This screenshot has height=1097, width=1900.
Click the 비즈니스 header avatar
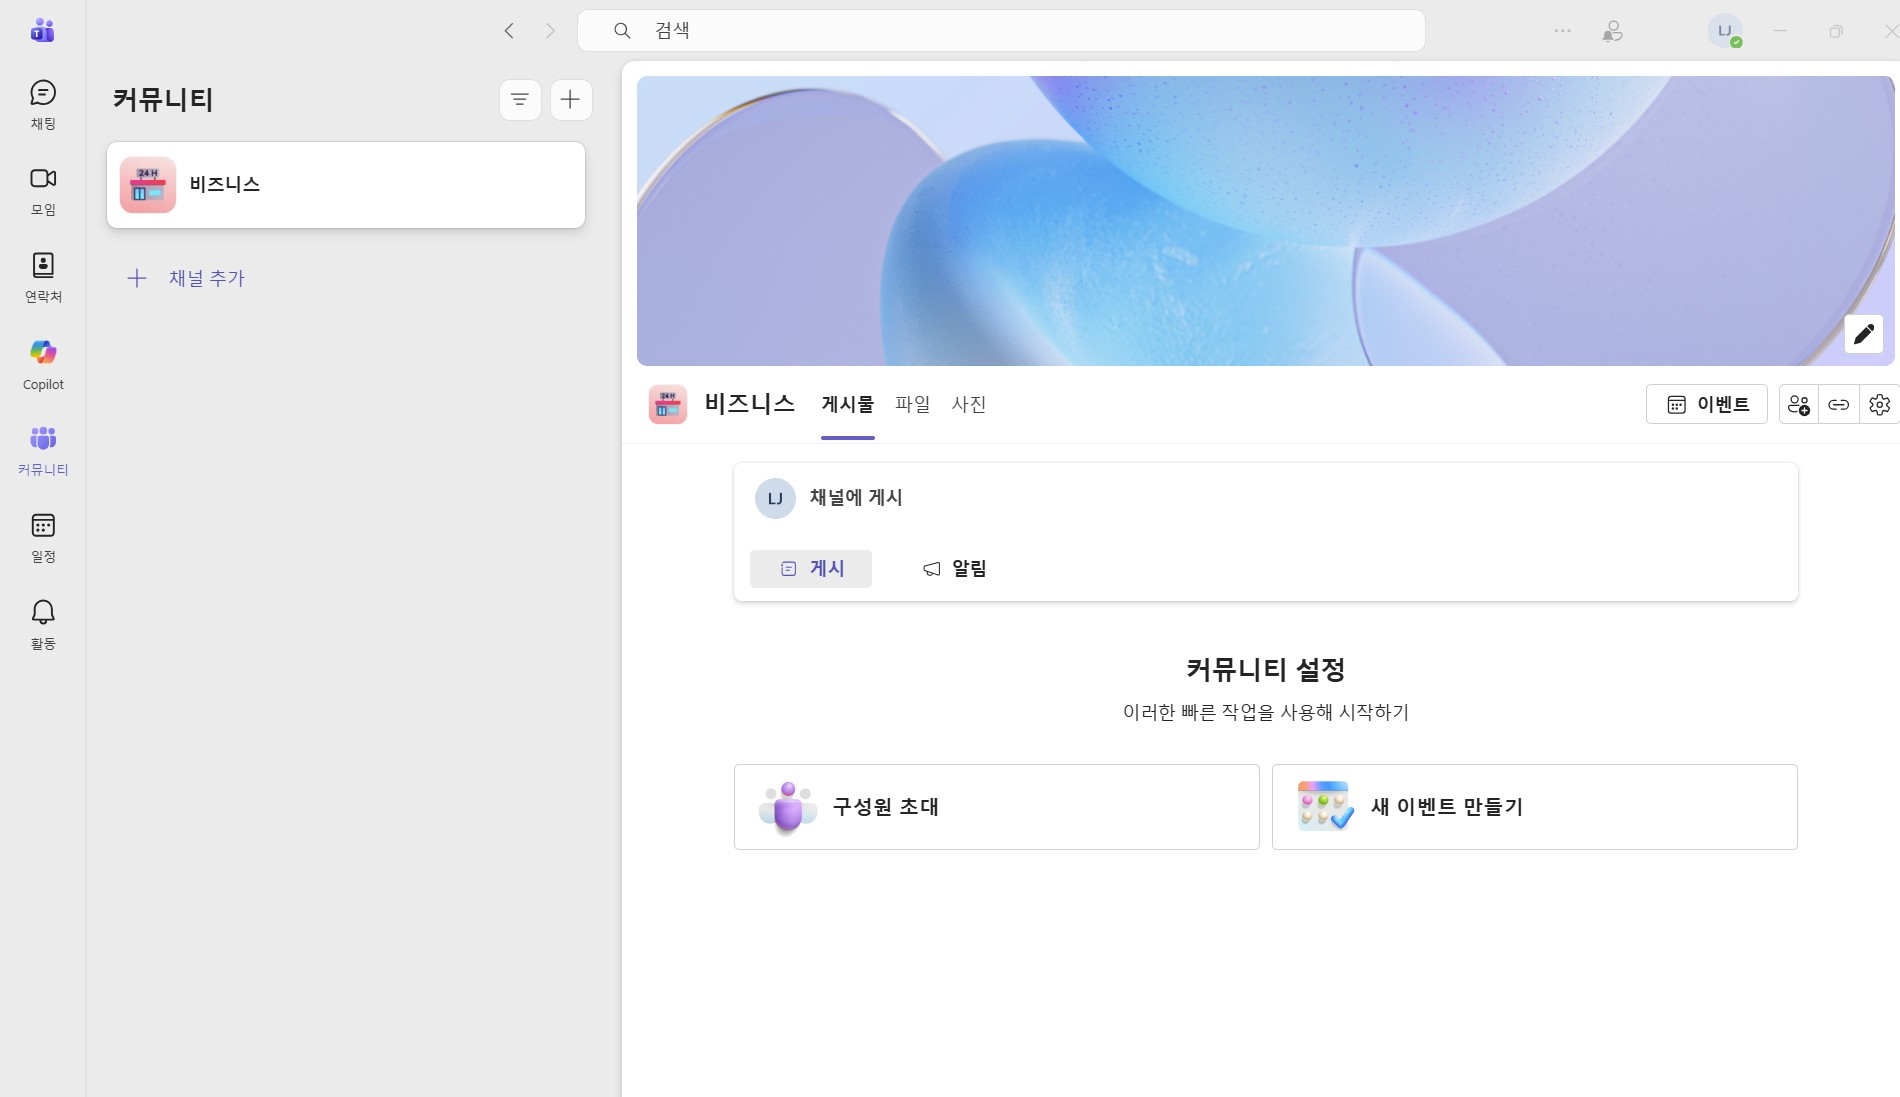pos(668,404)
